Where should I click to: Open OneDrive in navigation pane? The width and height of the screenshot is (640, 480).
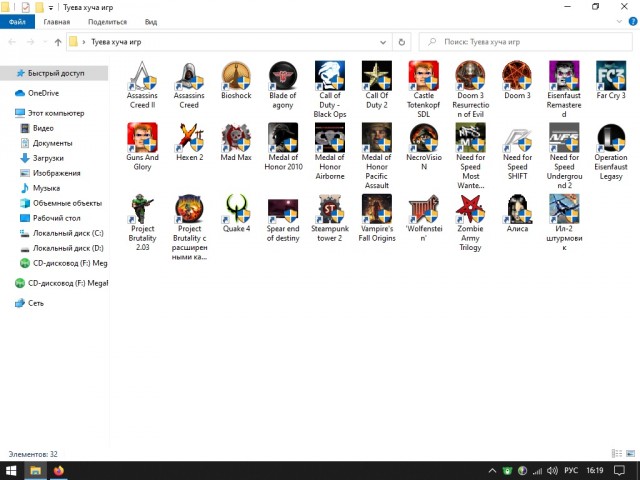tap(43, 93)
